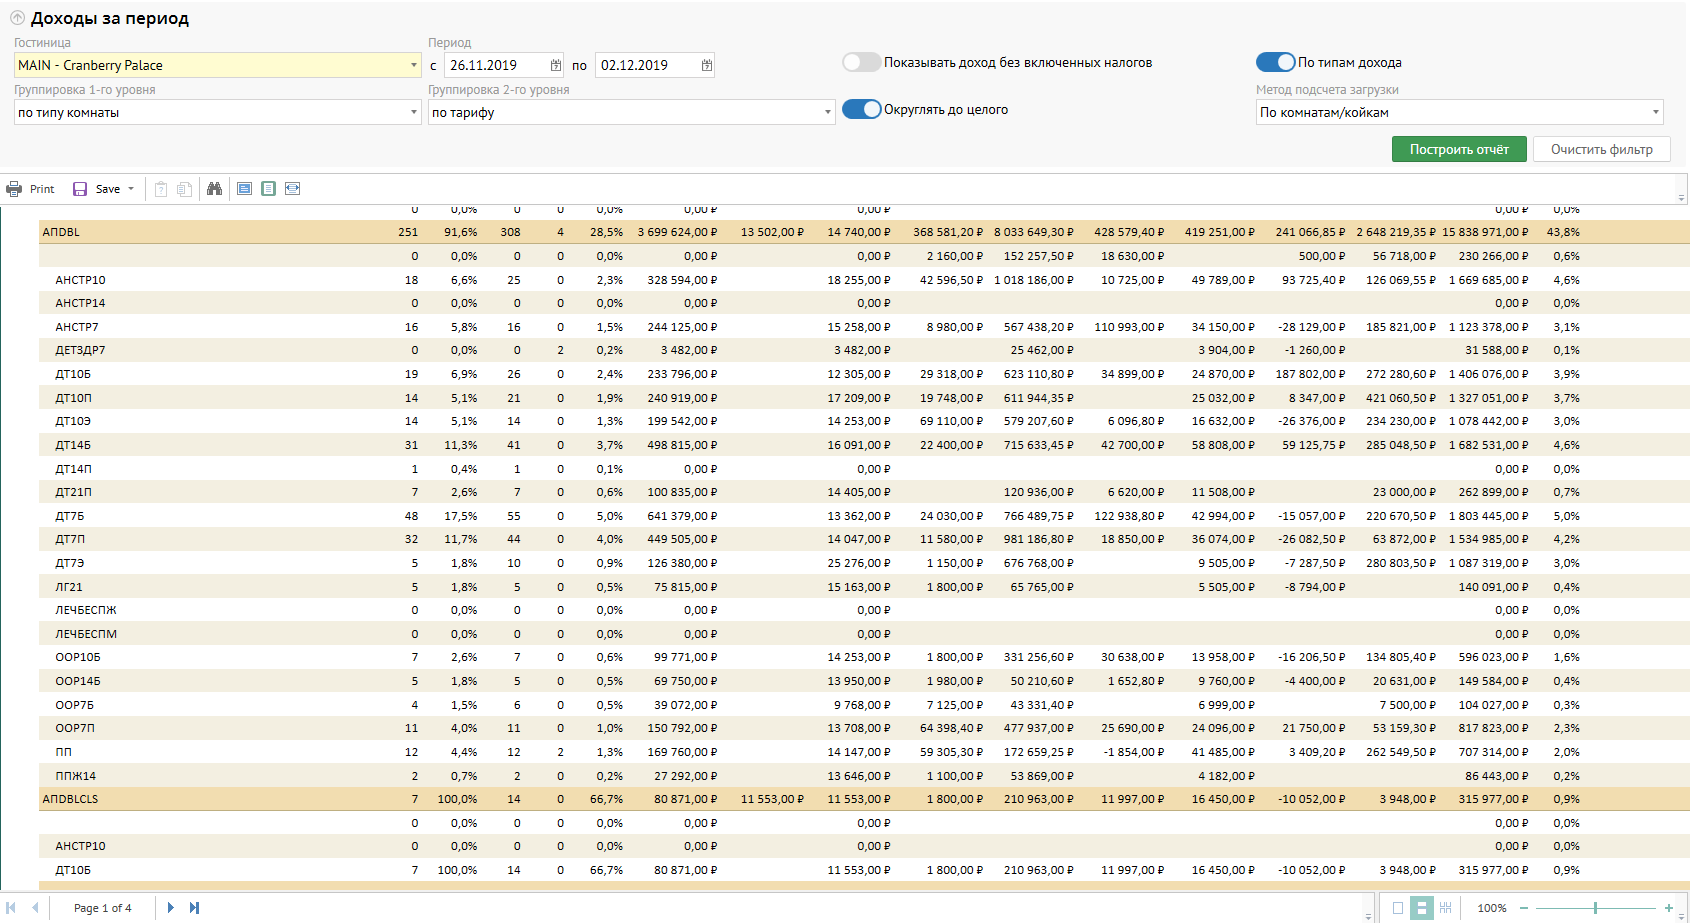Expand Группировка 1-го уровня dropdown
This screenshot has height=923, width=1690.
pos(414,112)
